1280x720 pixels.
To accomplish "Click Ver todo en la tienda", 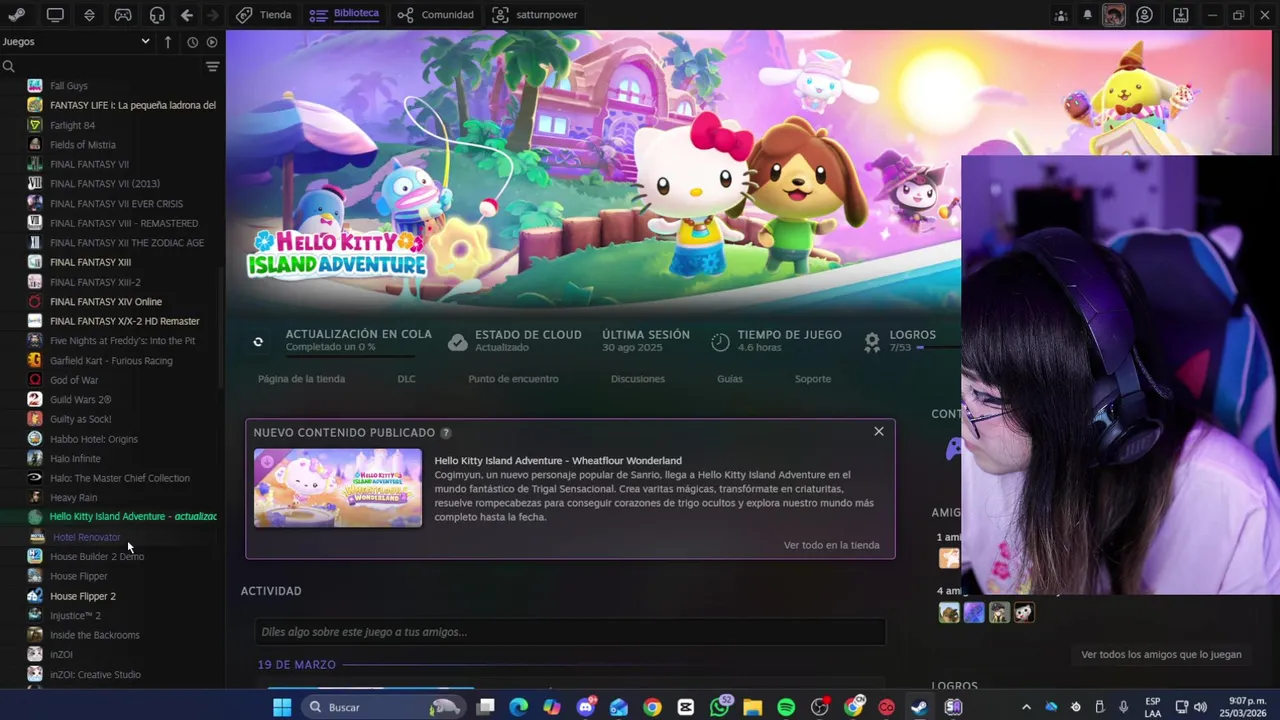I will 831,545.
